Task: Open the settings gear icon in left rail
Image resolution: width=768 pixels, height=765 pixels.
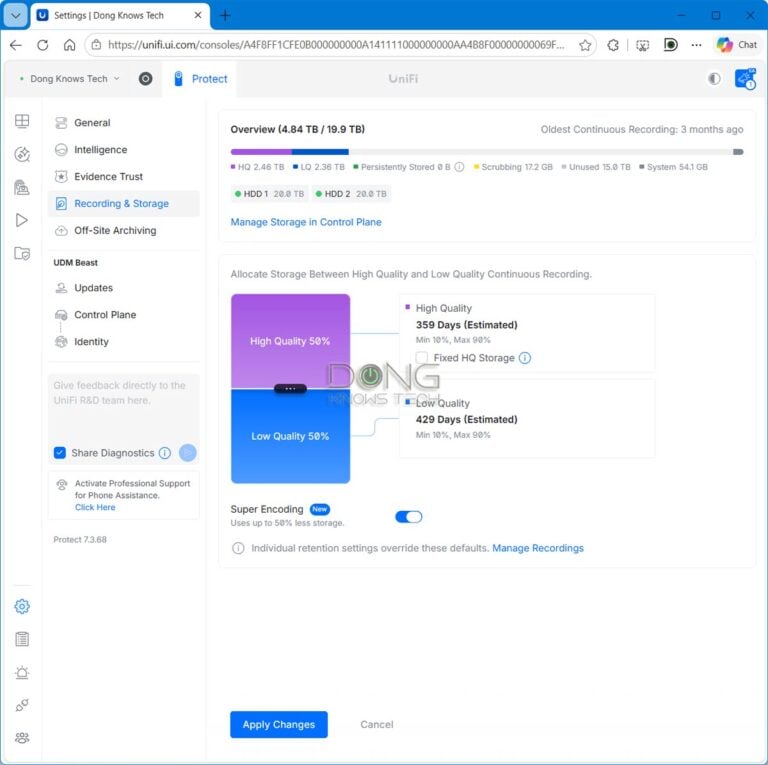Action: (22, 606)
